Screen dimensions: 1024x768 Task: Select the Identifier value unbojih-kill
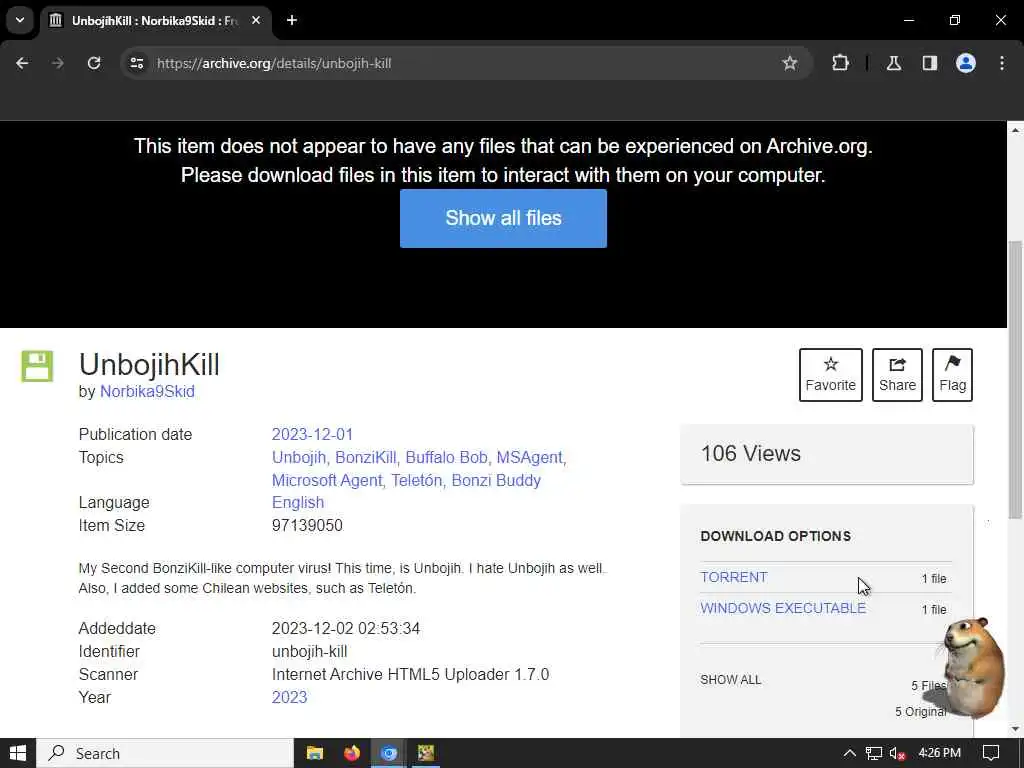tap(310, 652)
